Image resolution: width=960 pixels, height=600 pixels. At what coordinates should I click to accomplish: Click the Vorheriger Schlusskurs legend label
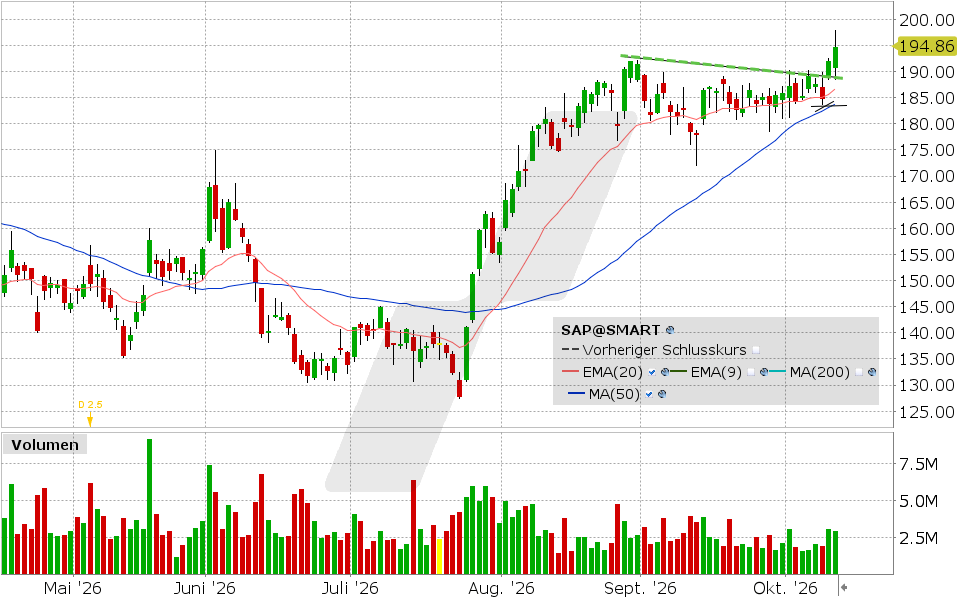coord(664,350)
